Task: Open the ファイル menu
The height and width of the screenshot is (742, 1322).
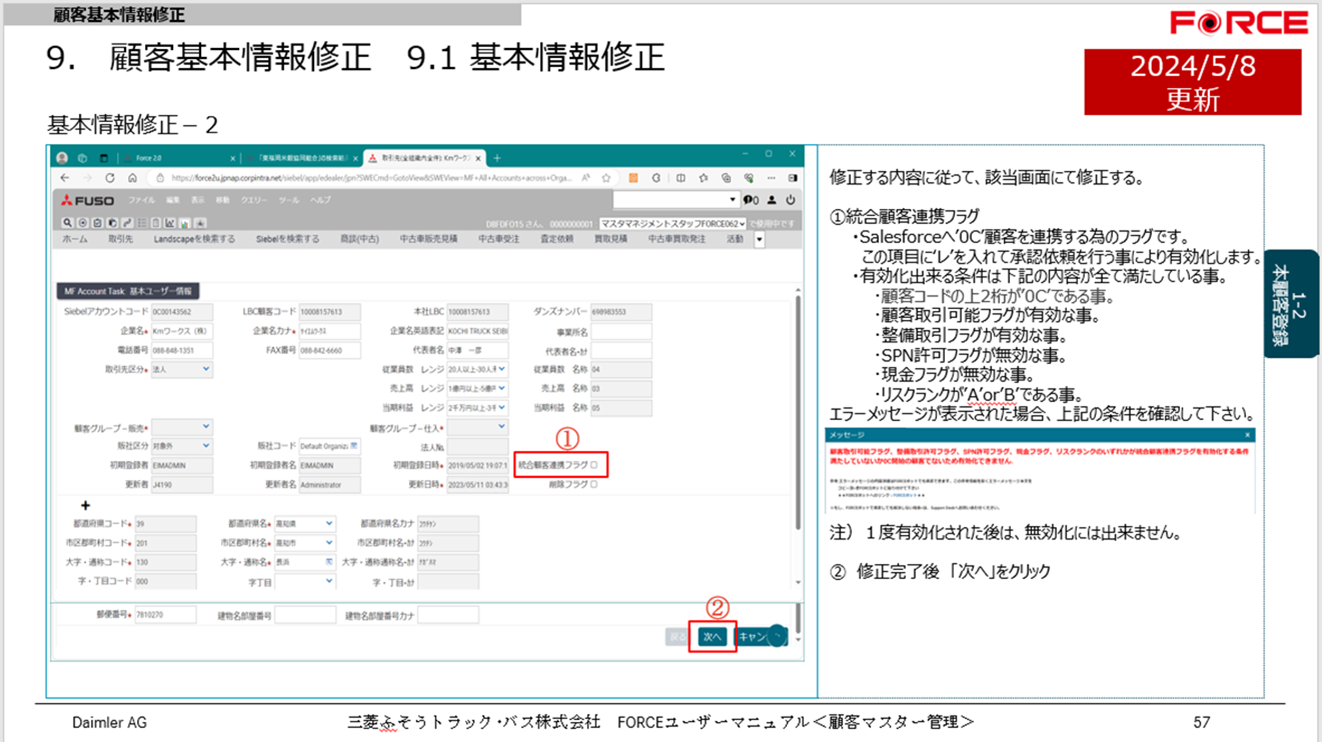Action: (141, 201)
